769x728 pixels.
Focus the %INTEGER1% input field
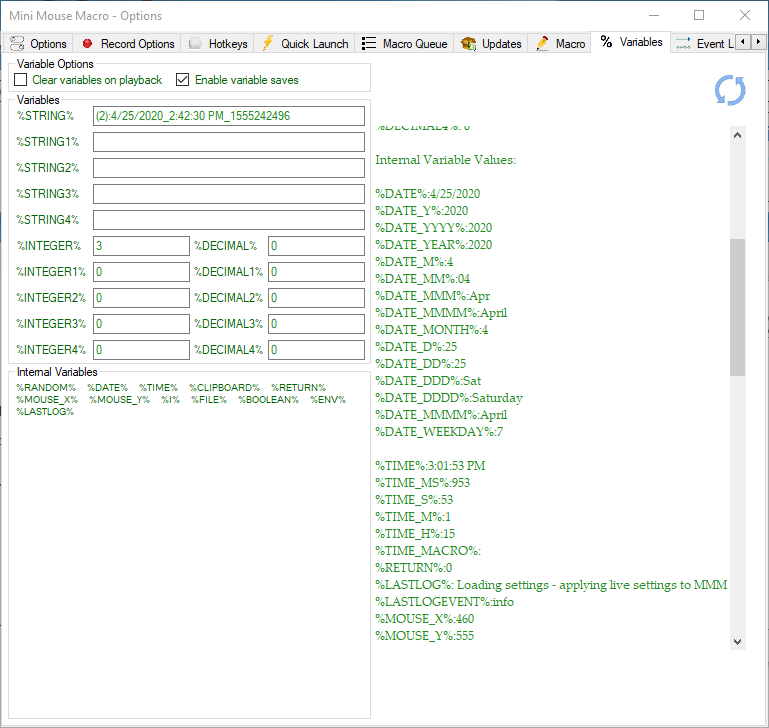(x=141, y=272)
